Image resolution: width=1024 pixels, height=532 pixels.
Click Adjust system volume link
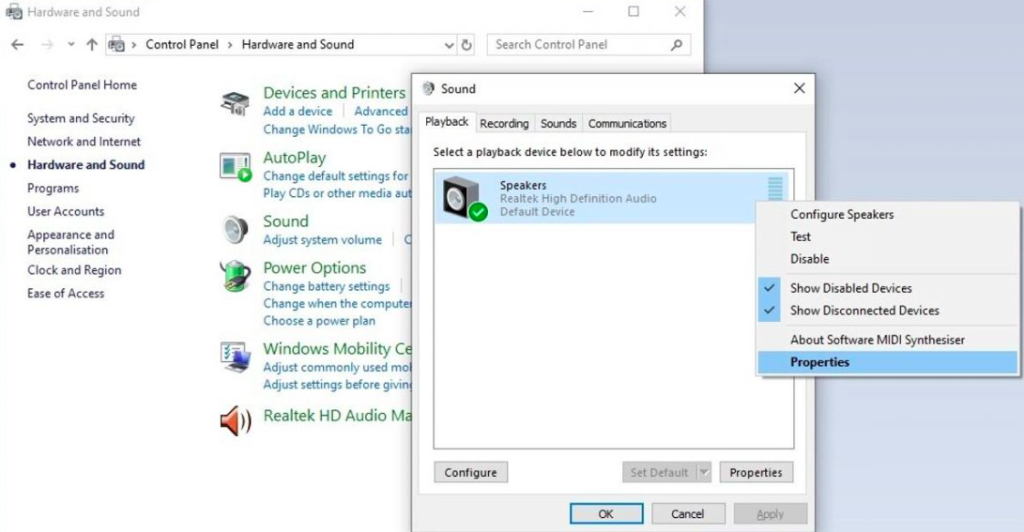point(323,240)
